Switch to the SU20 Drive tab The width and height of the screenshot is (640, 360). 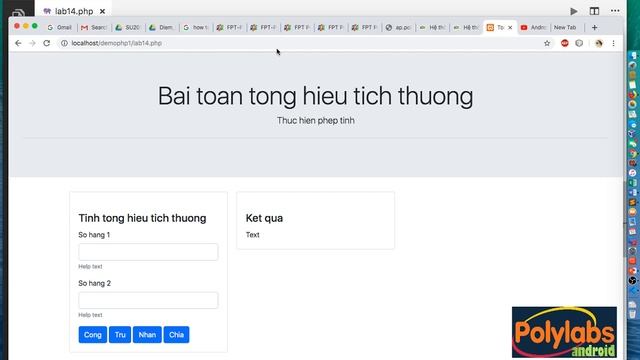click(x=127, y=27)
